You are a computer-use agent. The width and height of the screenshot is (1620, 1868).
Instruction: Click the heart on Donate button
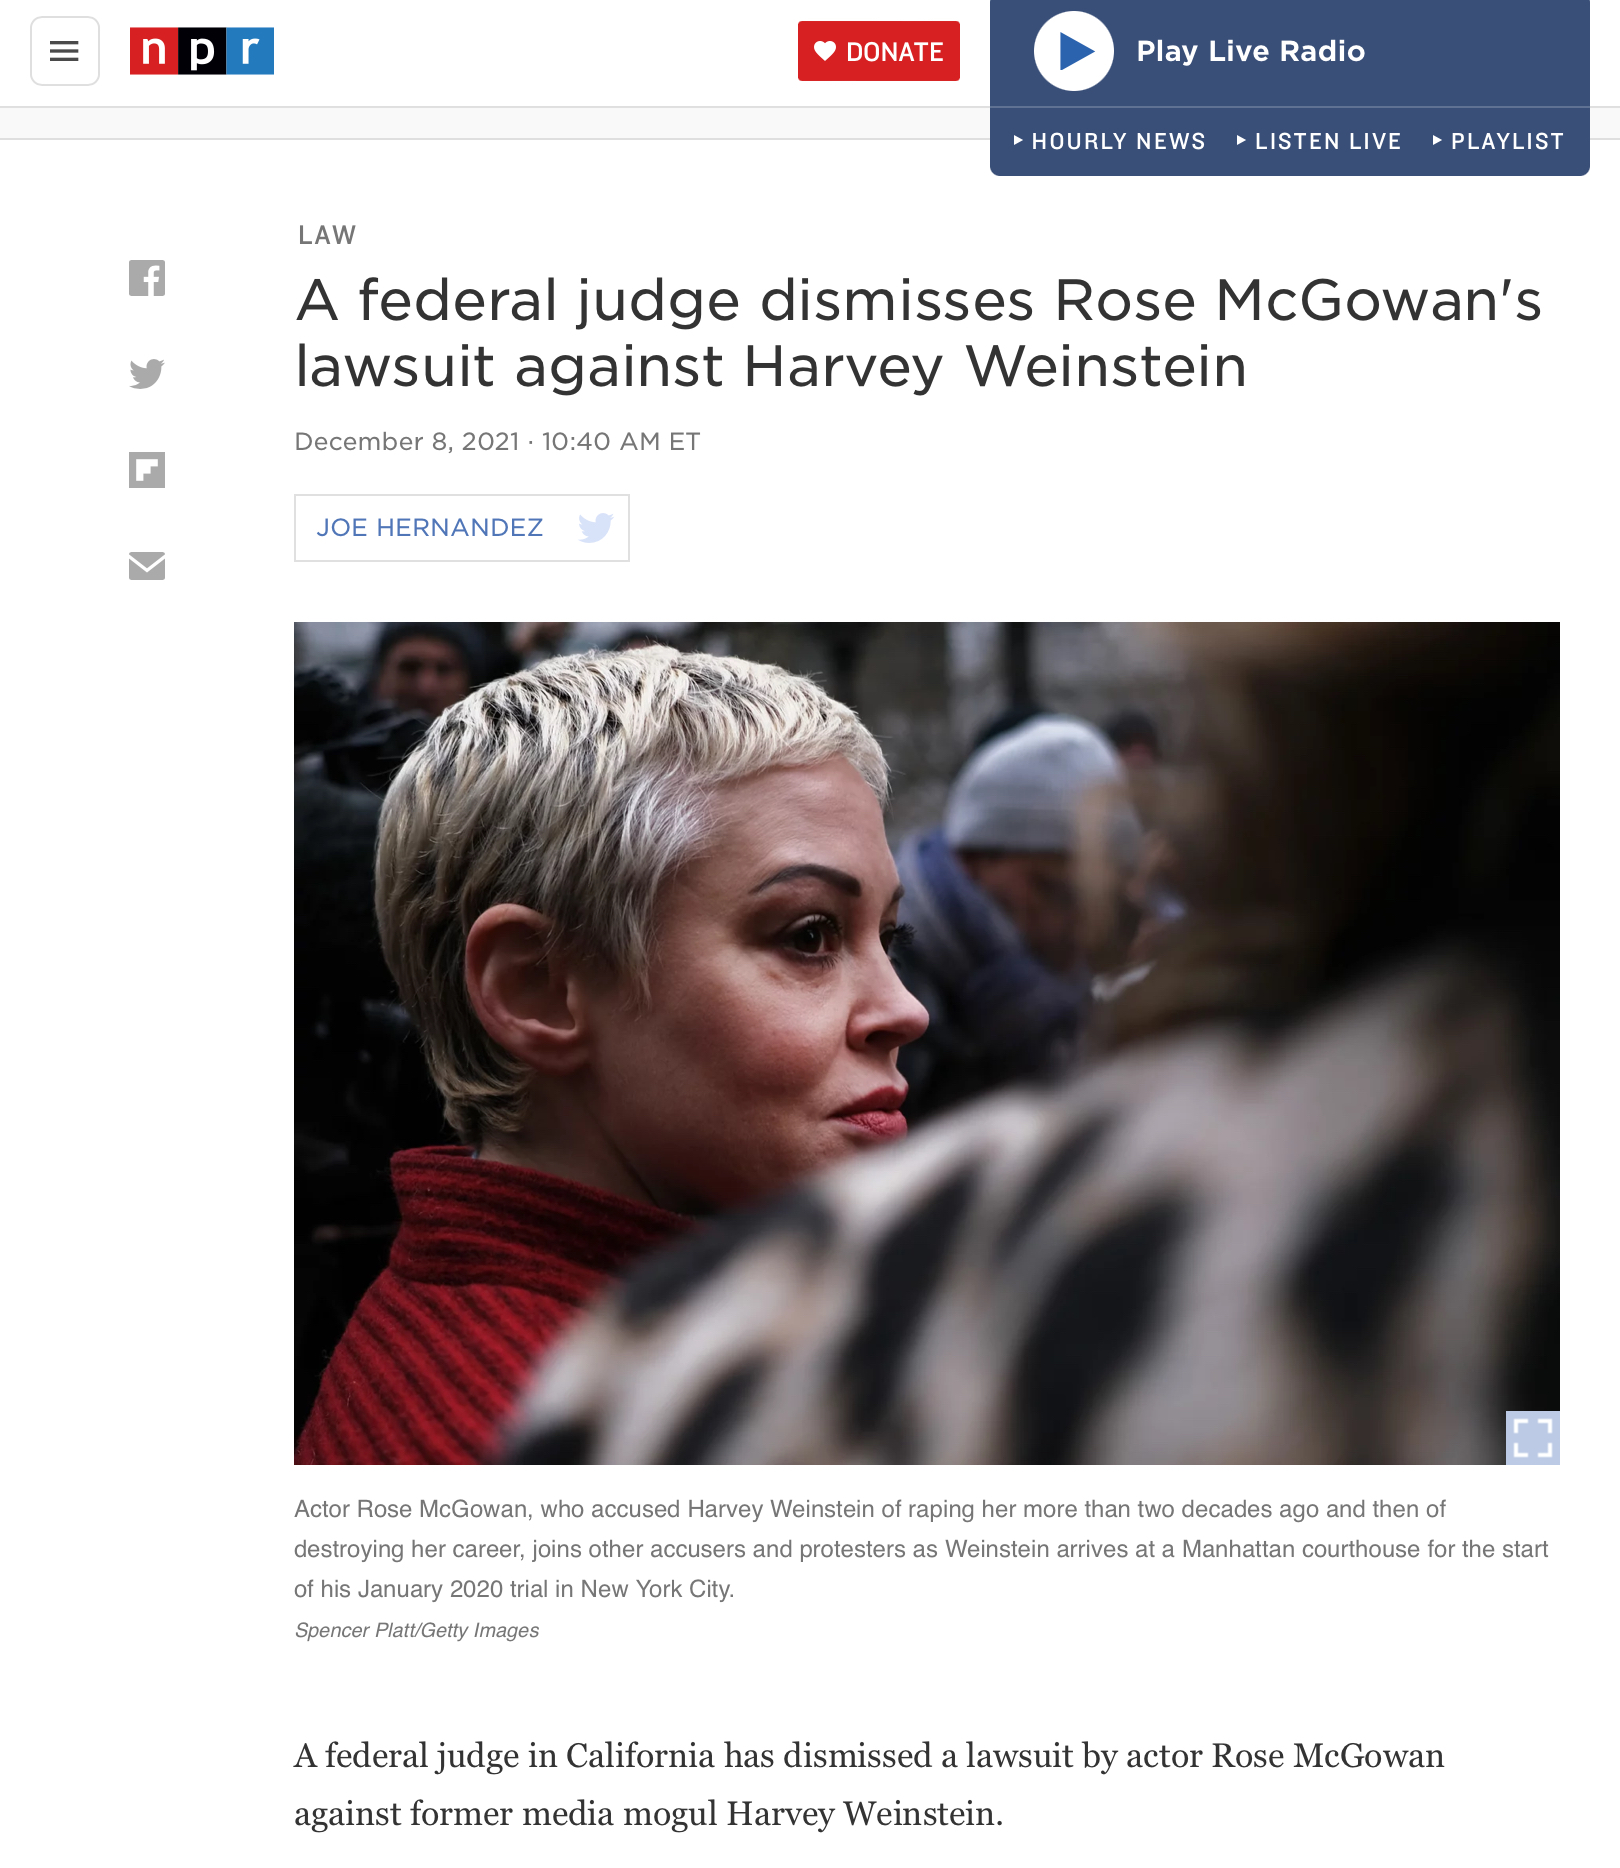(825, 51)
